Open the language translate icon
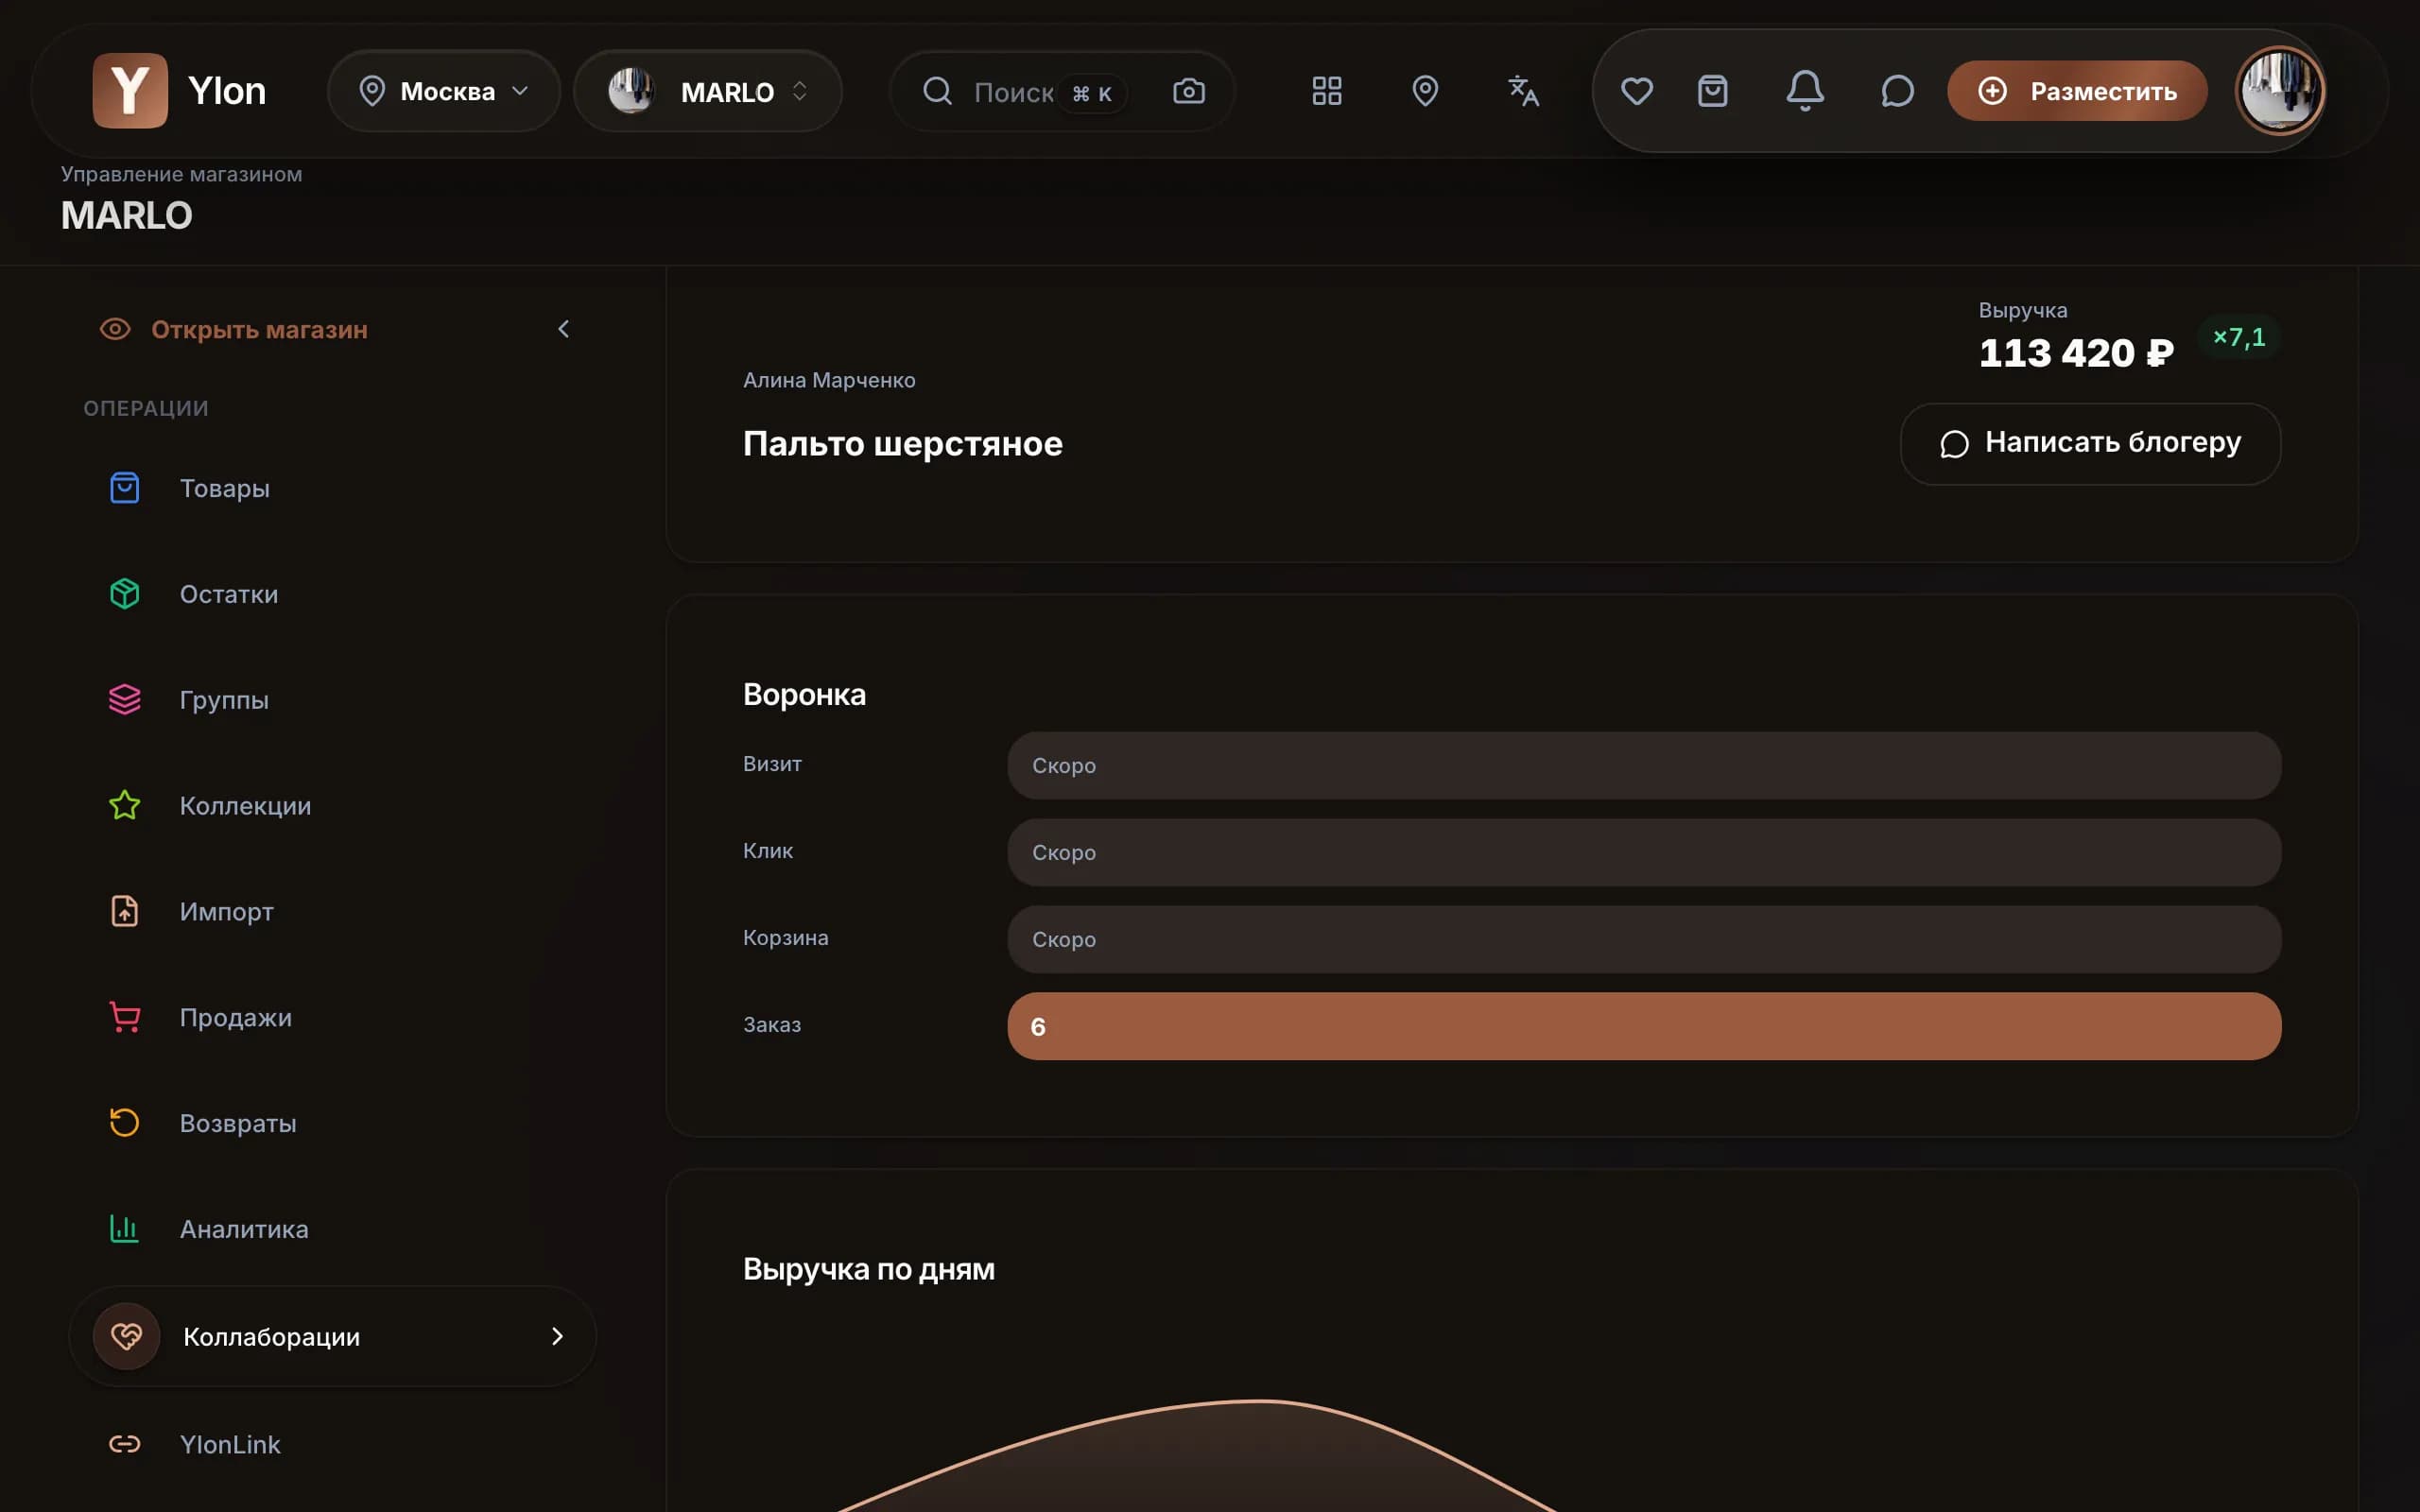 pyautogui.click(x=1523, y=91)
